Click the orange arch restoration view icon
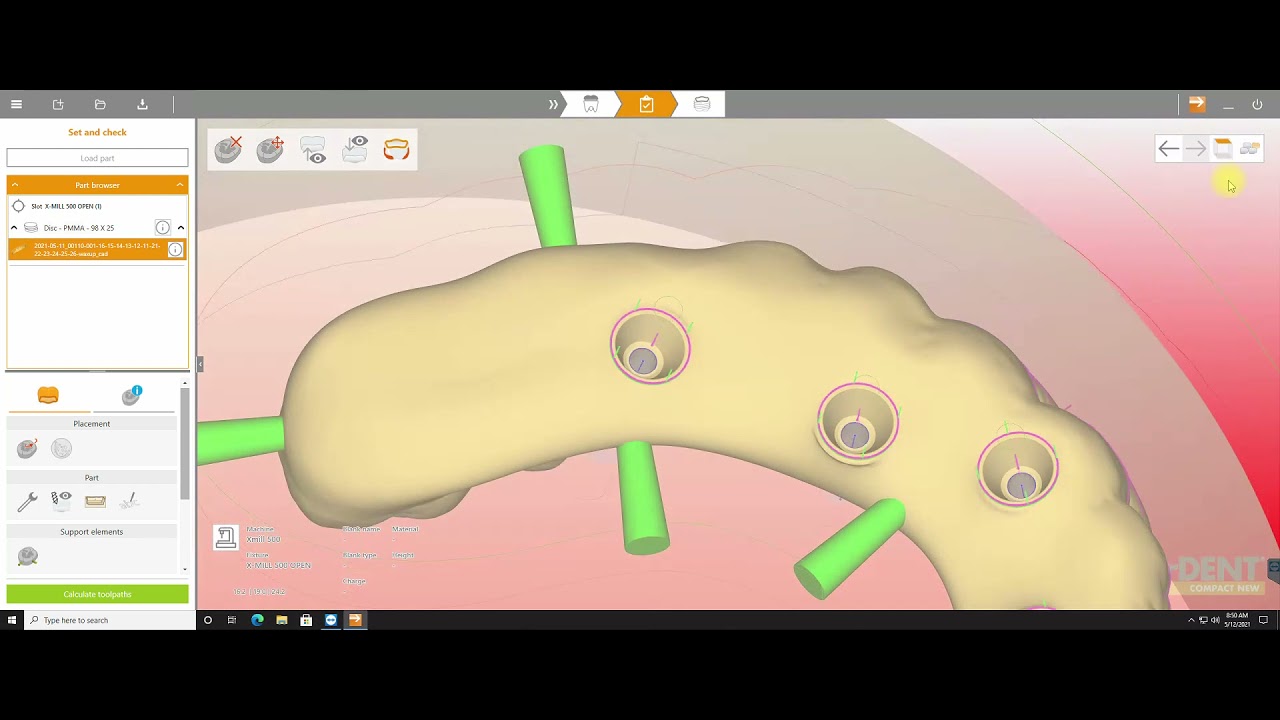 point(396,149)
